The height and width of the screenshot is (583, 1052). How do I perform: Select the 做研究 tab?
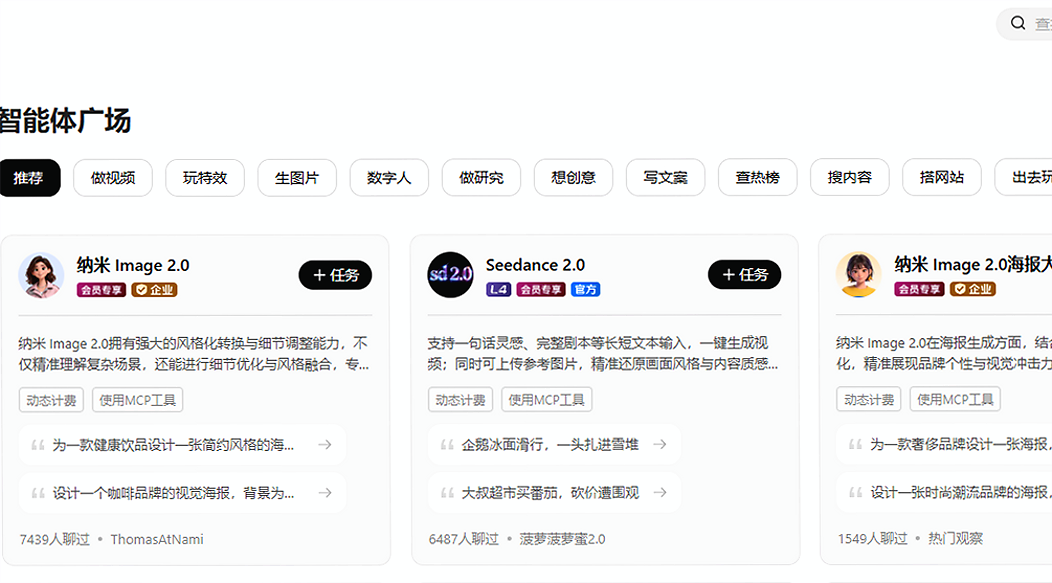coord(481,178)
